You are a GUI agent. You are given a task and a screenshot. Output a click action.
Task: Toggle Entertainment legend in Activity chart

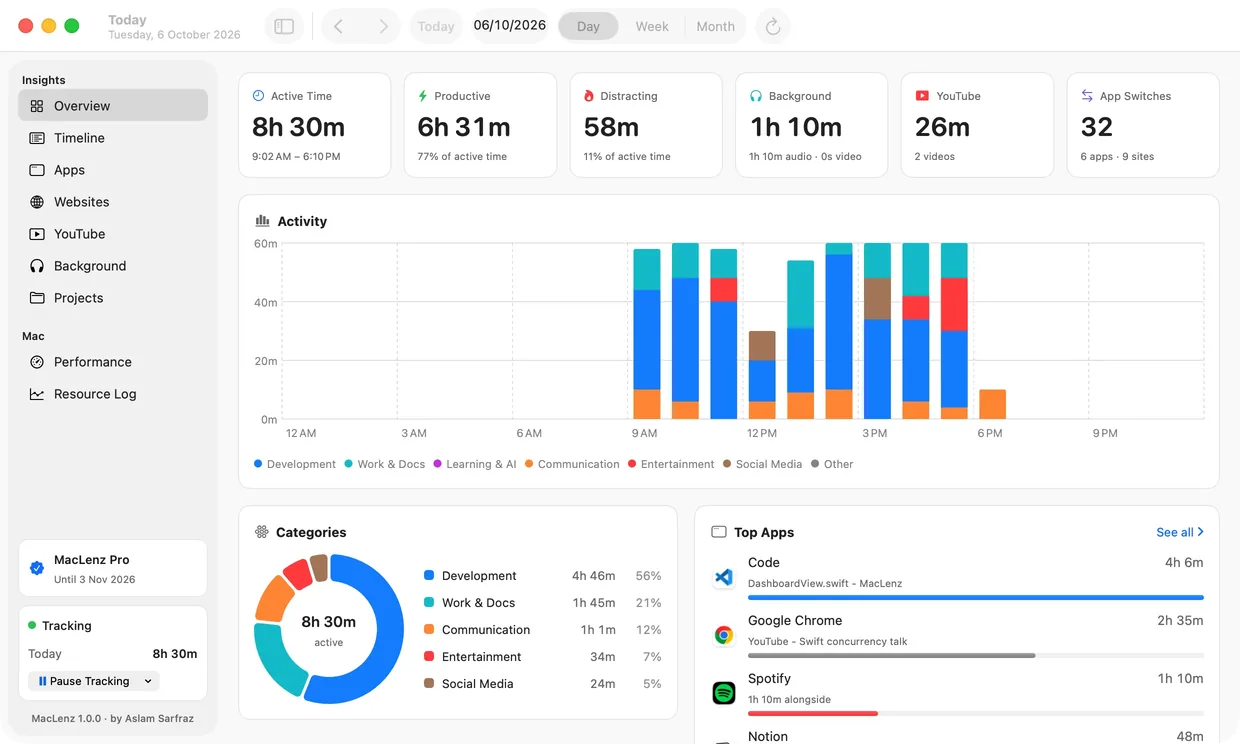(671, 464)
